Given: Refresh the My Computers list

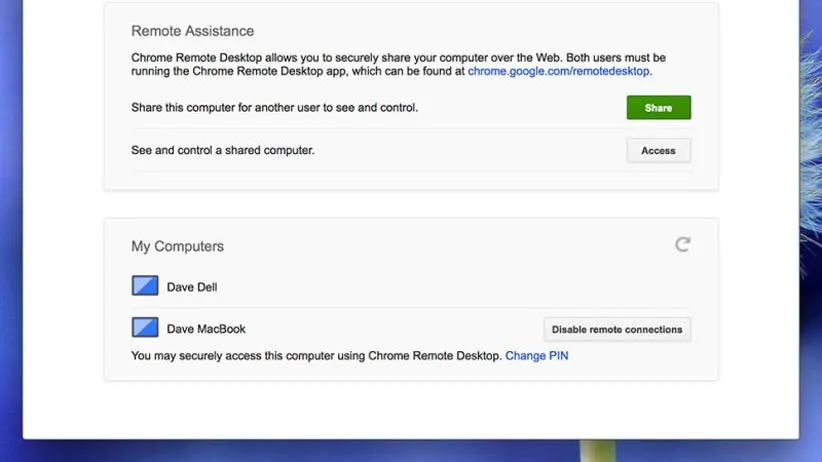Looking at the screenshot, I should click(x=682, y=244).
